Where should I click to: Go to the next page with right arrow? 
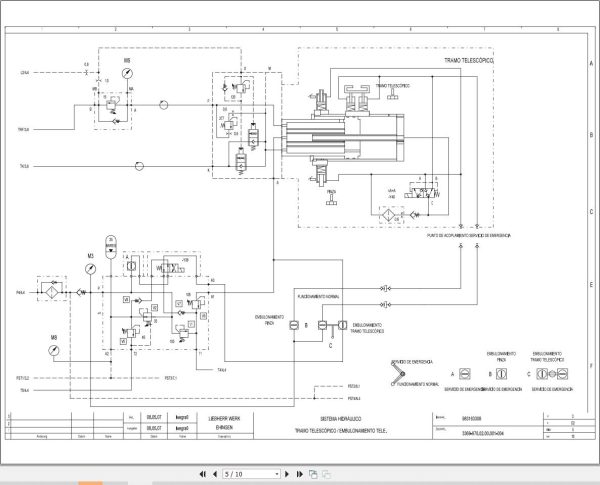(287, 474)
